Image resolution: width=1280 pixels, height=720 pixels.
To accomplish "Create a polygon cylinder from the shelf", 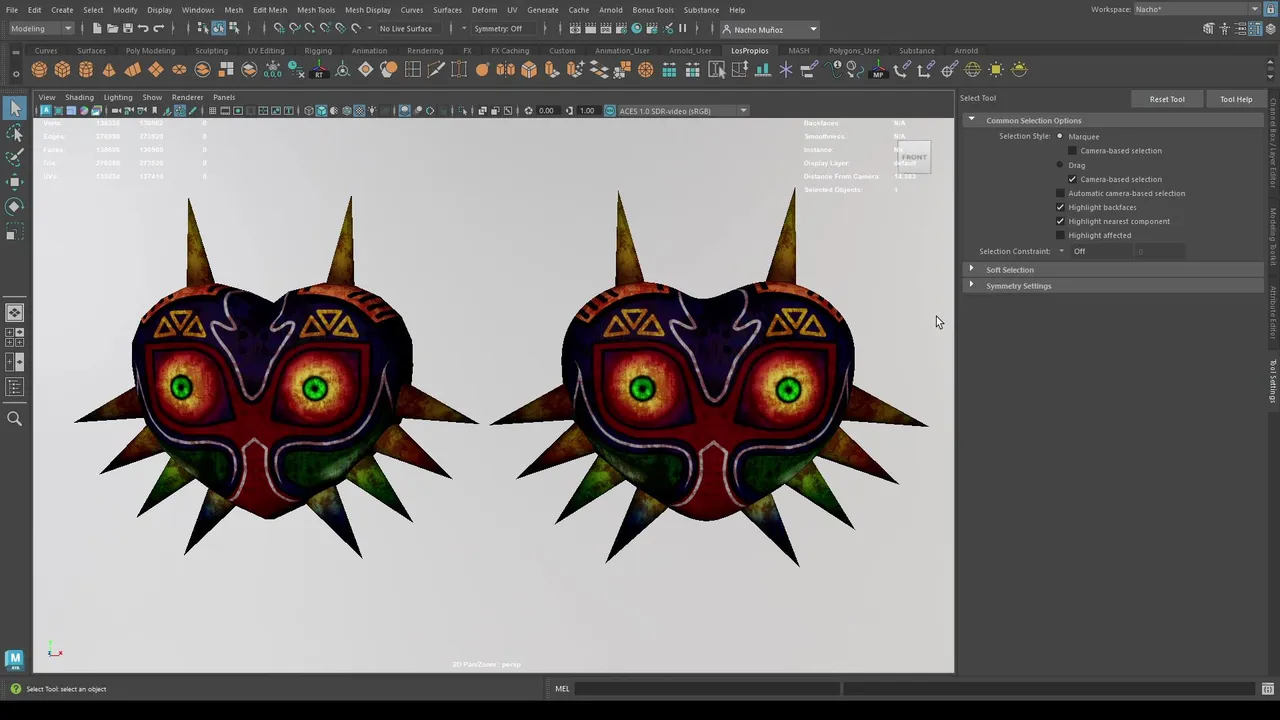I will click(x=85, y=69).
